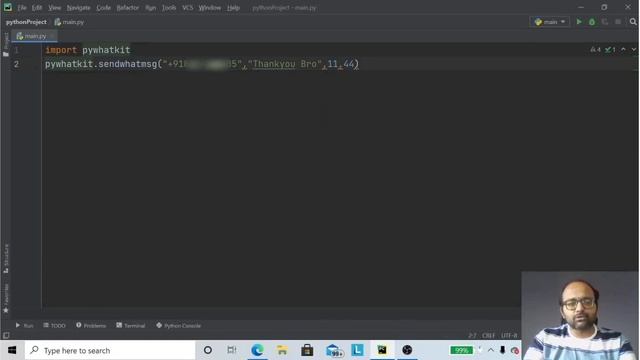Click the PyCharm logo icon in title bar

[x=8, y=7]
